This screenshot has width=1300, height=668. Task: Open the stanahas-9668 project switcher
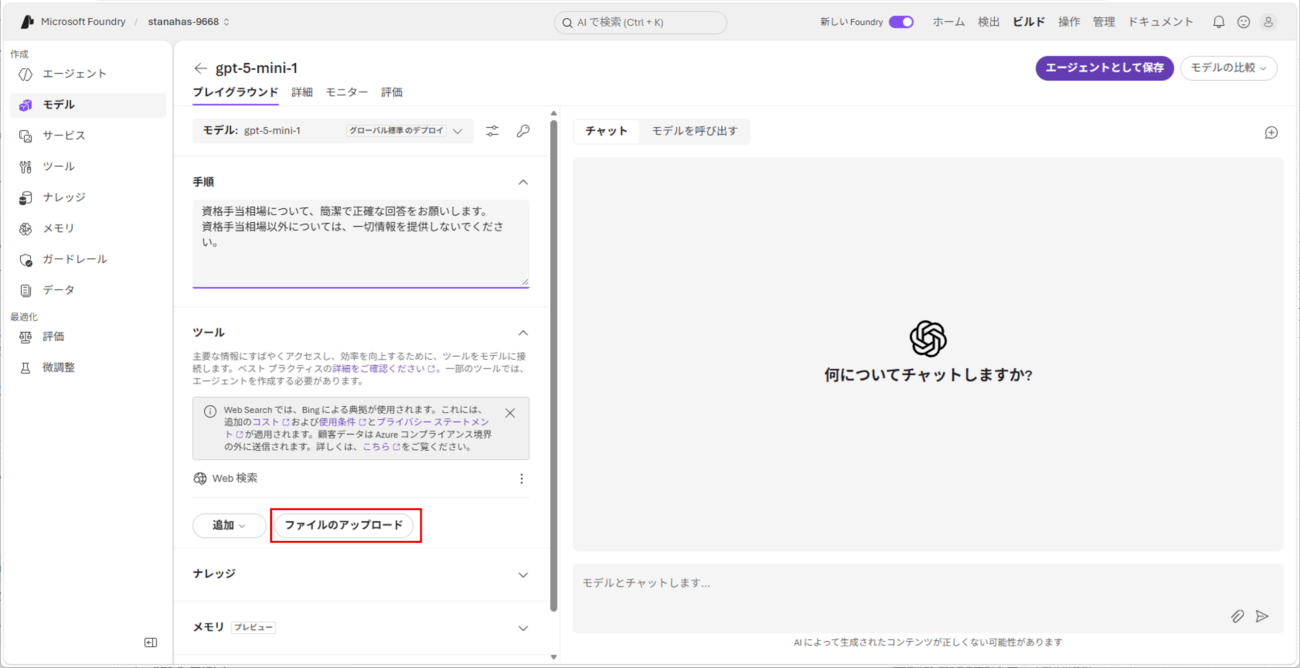click(x=189, y=22)
